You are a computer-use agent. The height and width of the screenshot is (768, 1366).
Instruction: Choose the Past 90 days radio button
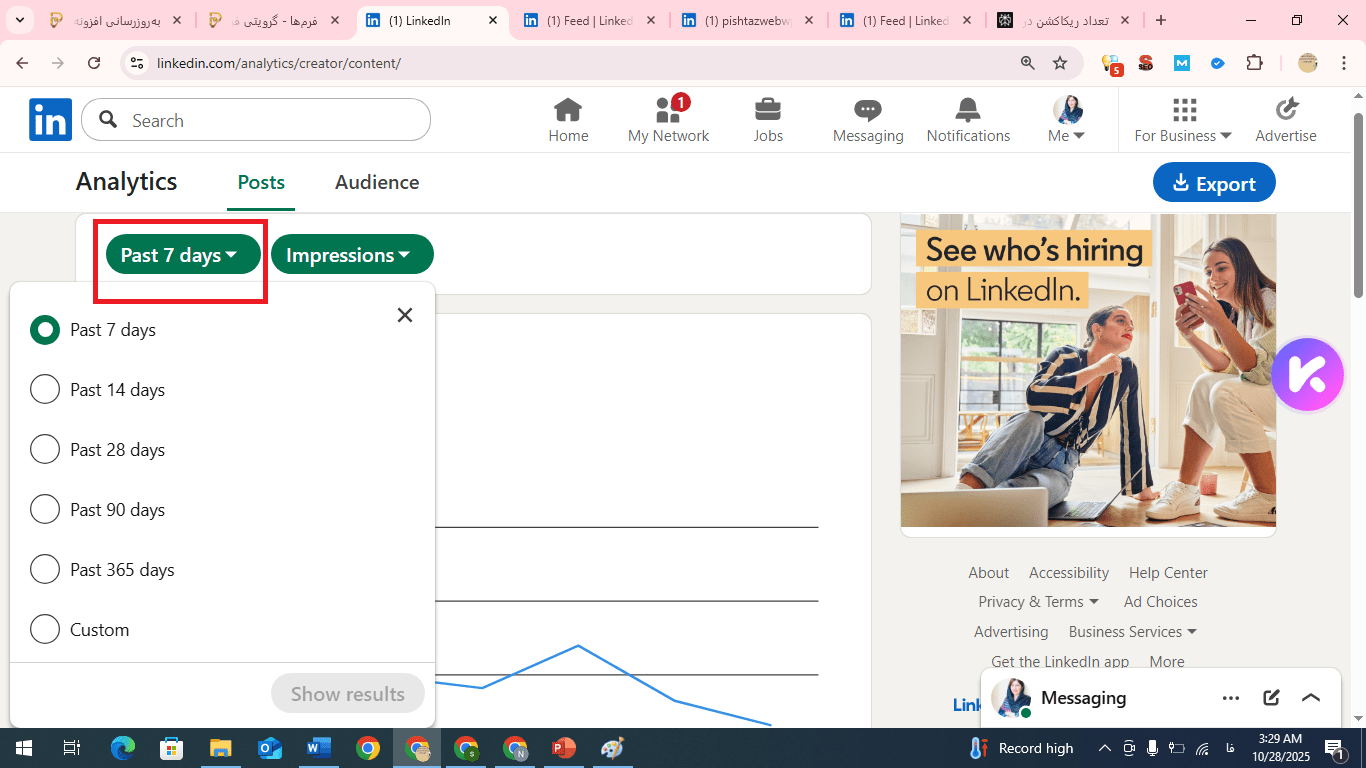45,510
